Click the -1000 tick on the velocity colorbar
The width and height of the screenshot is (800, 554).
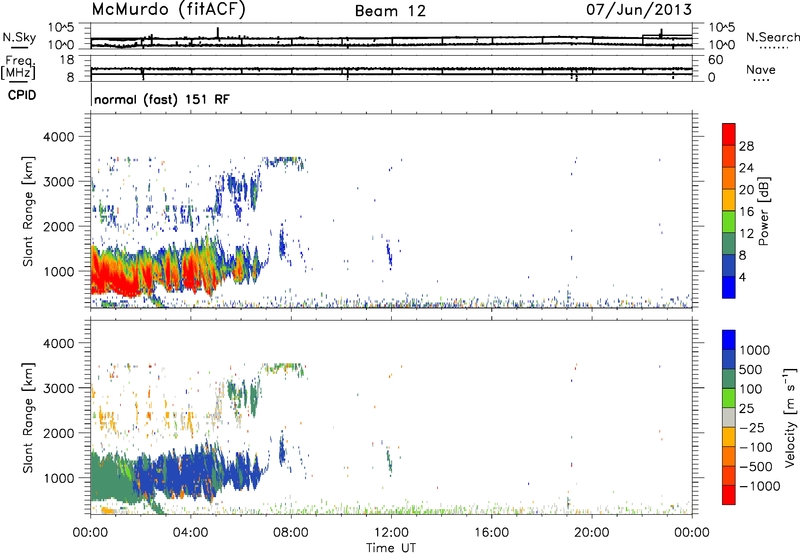tap(760, 486)
